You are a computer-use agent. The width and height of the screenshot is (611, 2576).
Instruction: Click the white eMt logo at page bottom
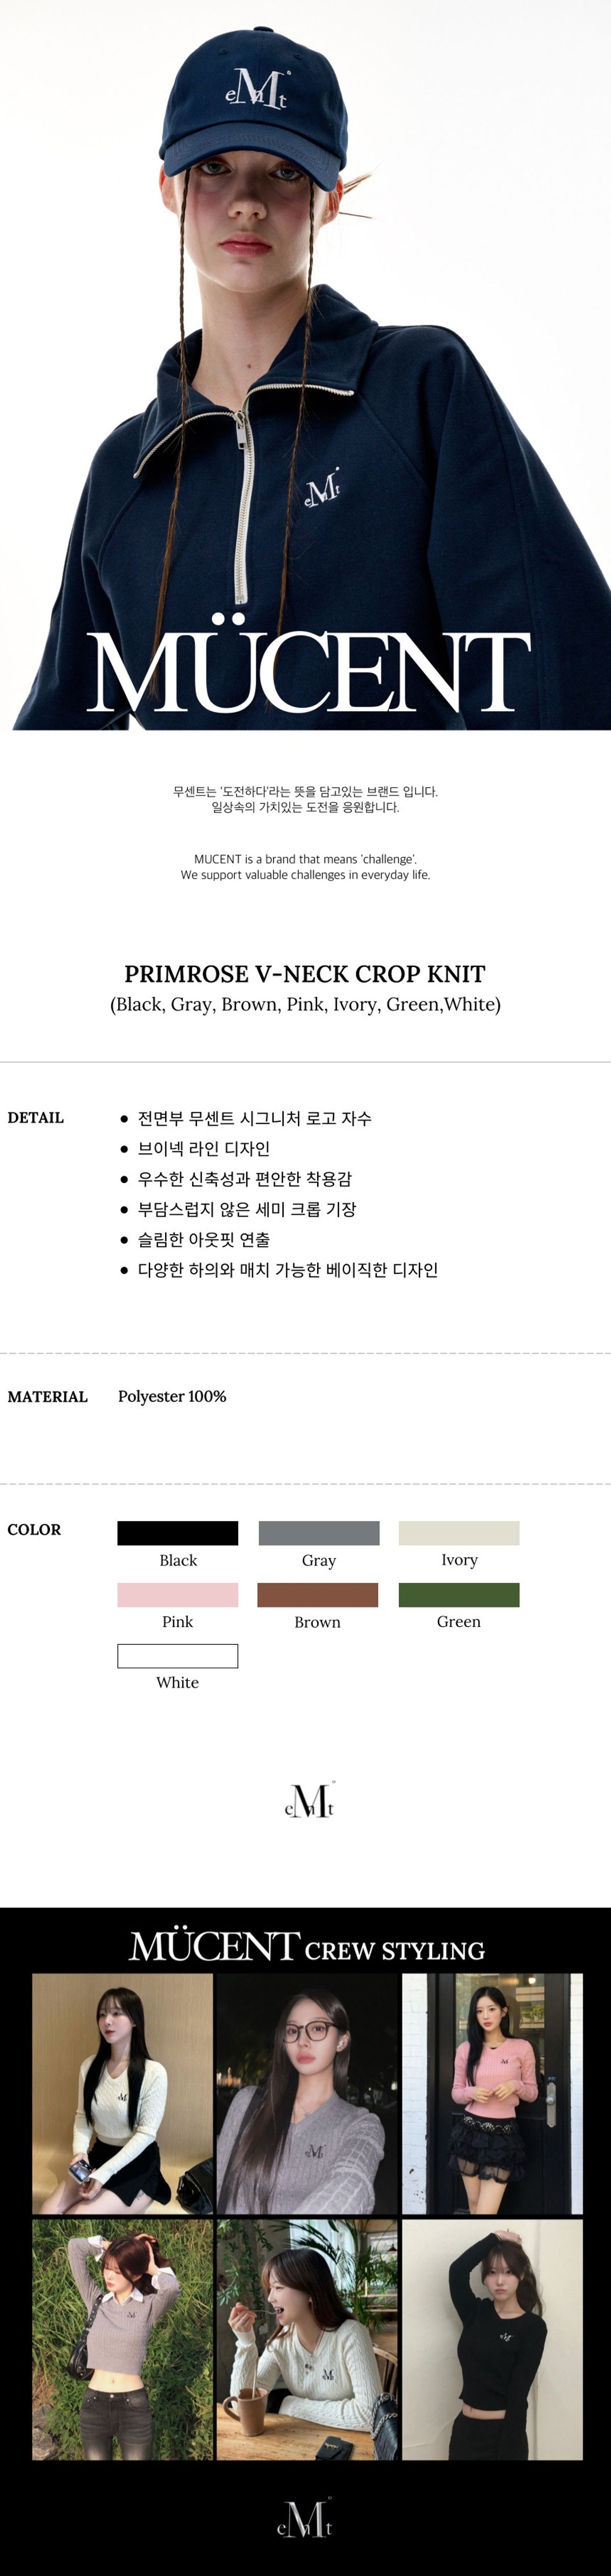[305, 2516]
